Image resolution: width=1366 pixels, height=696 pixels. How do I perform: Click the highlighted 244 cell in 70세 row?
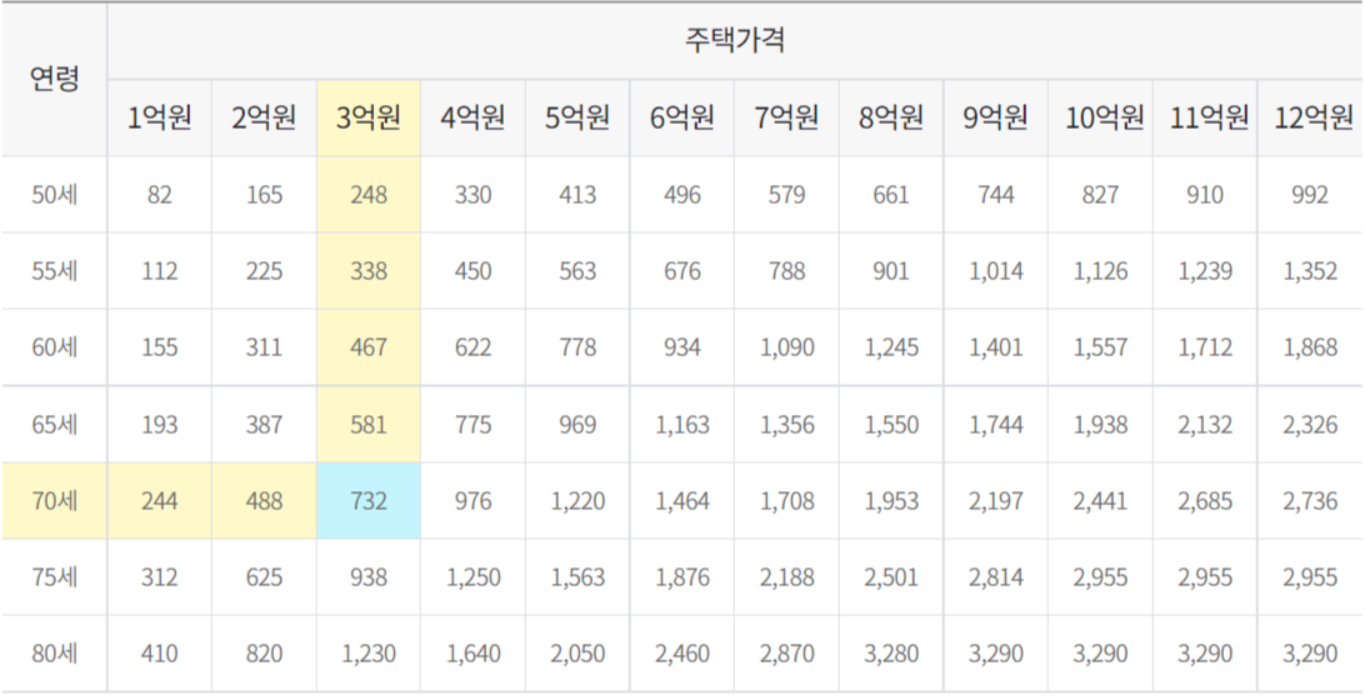159,501
